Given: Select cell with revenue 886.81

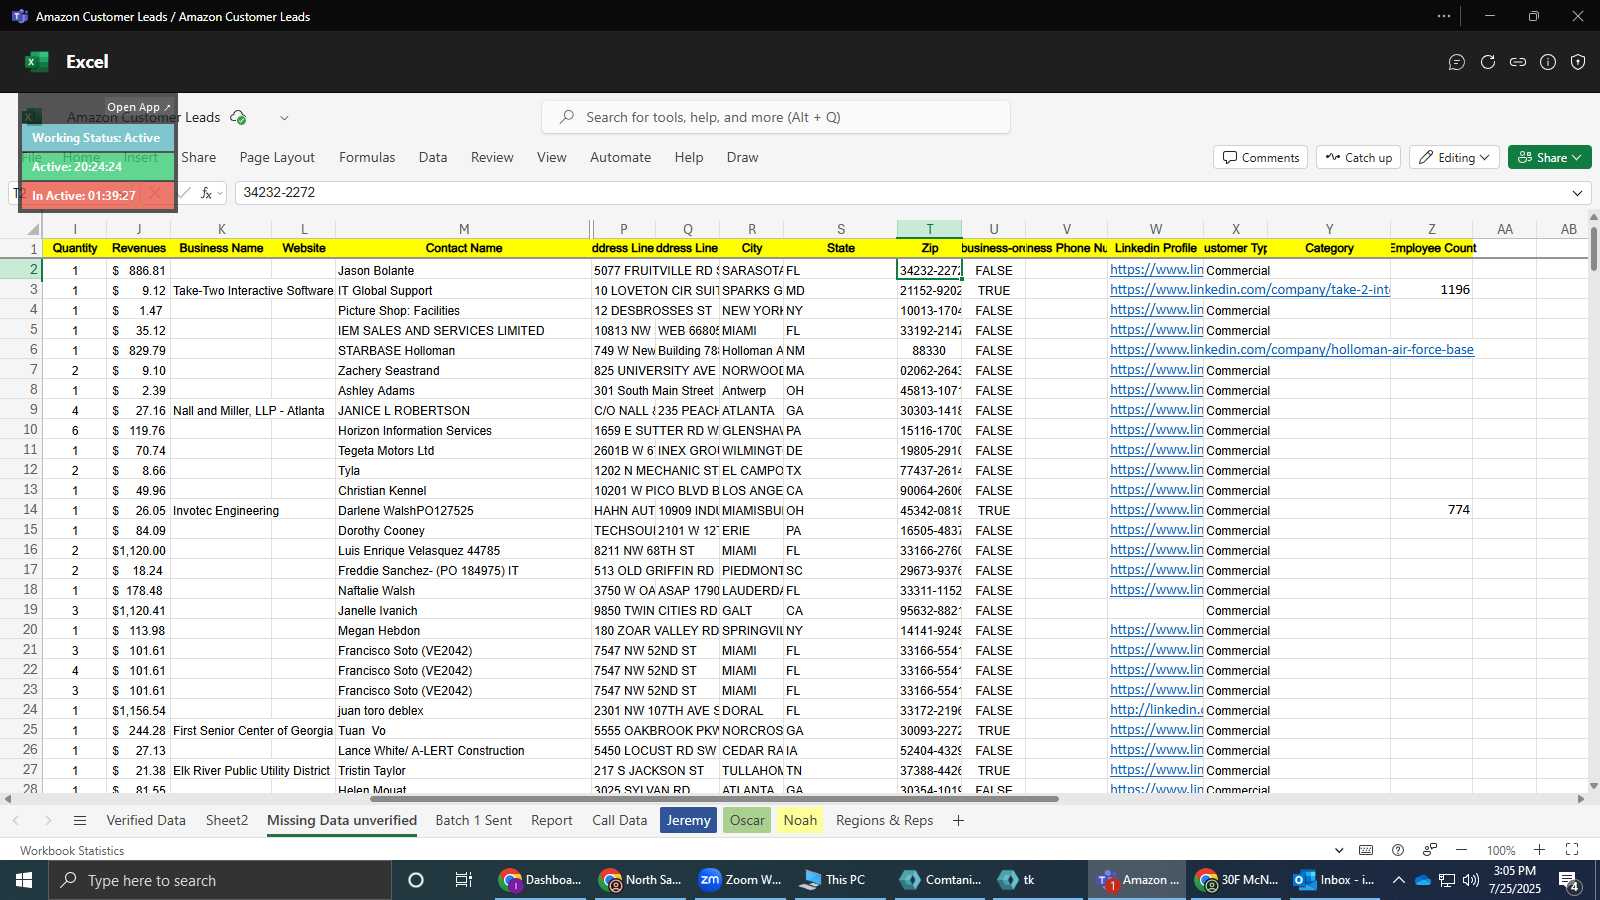Looking at the screenshot, I should [138, 270].
